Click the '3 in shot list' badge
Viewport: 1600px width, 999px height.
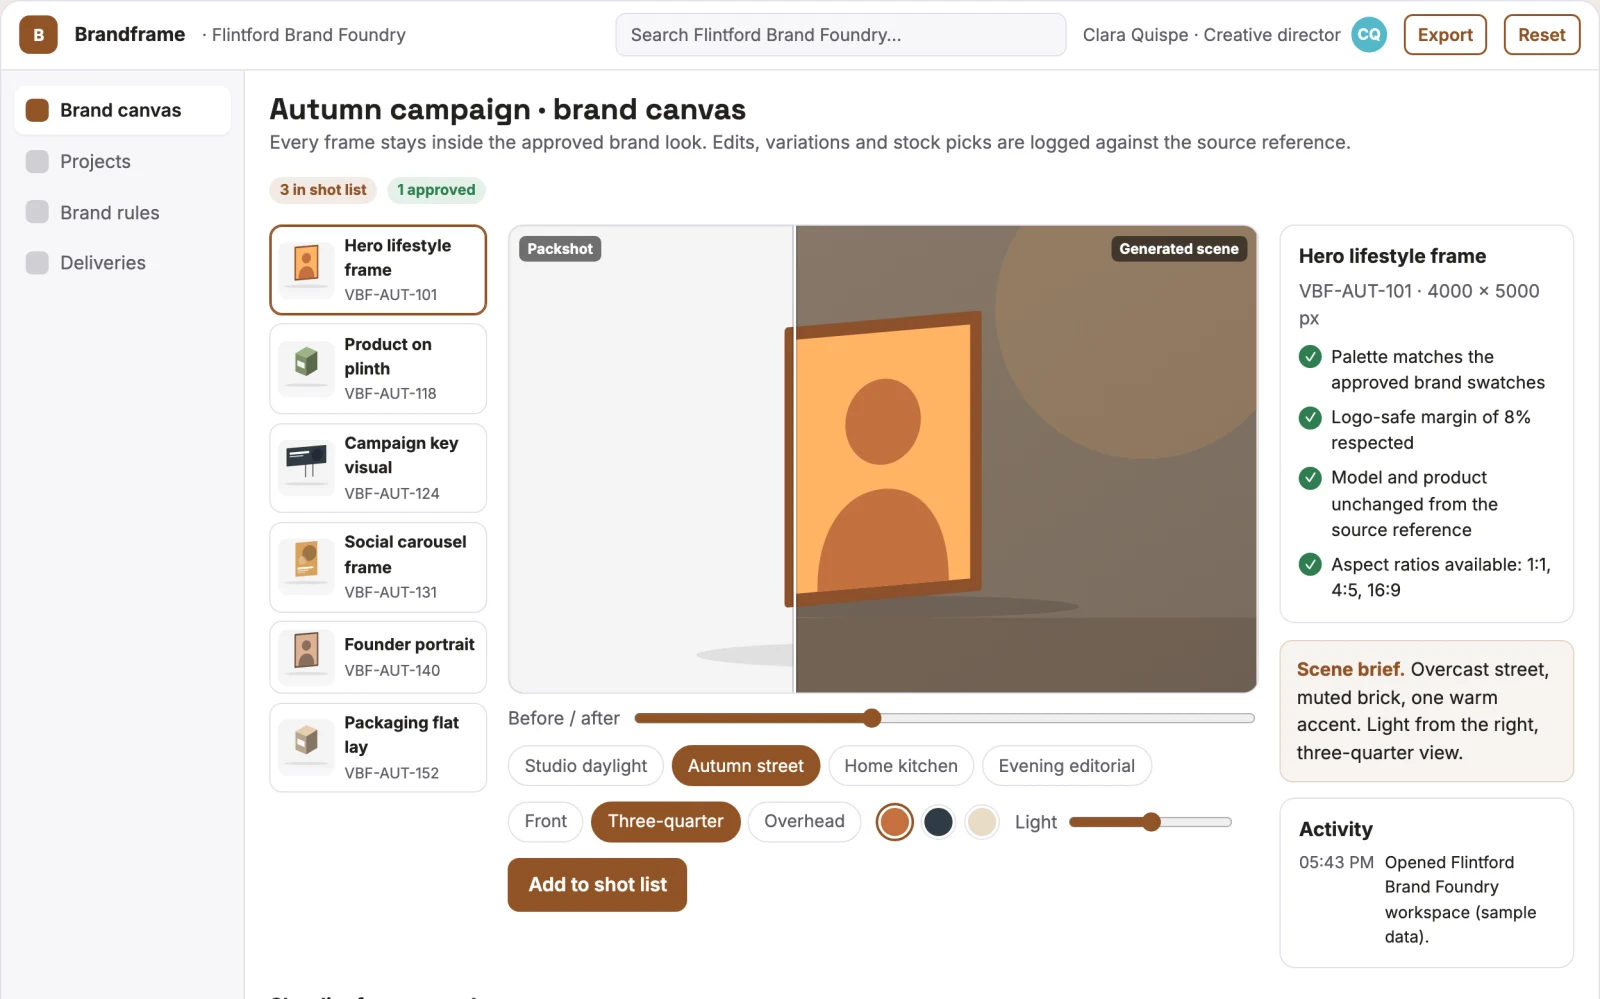coord(323,190)
